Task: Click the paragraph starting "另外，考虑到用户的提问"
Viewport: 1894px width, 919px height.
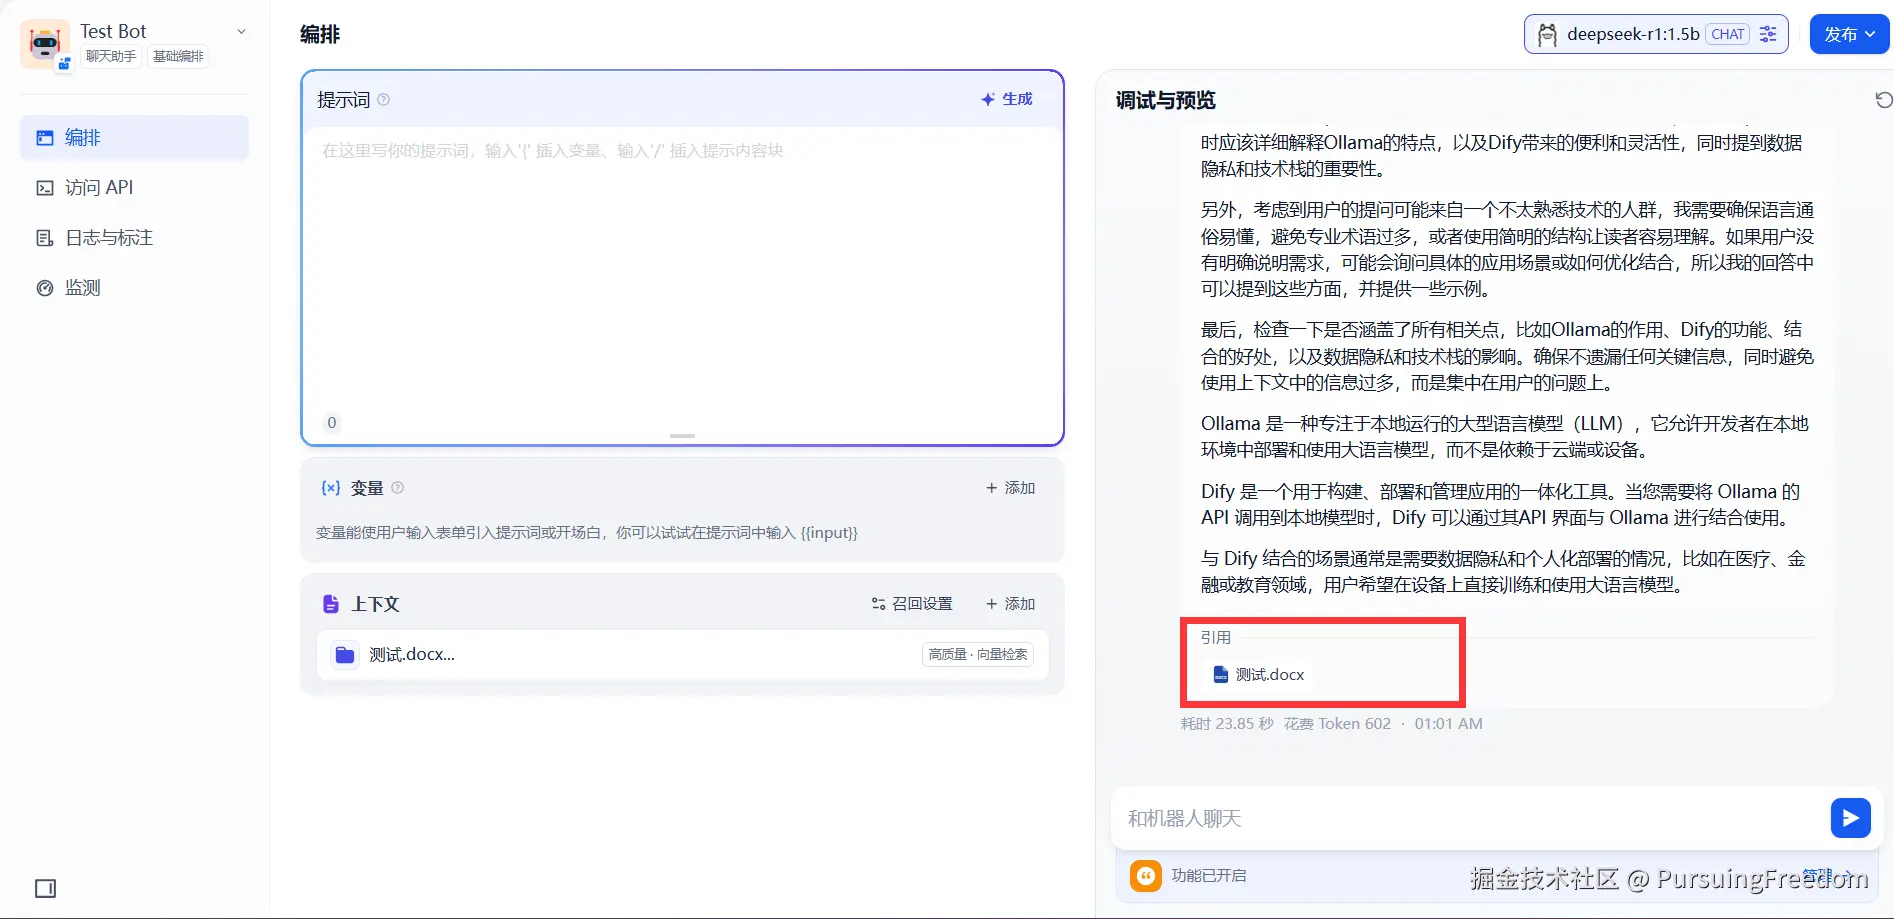Action: point(1507,249)
